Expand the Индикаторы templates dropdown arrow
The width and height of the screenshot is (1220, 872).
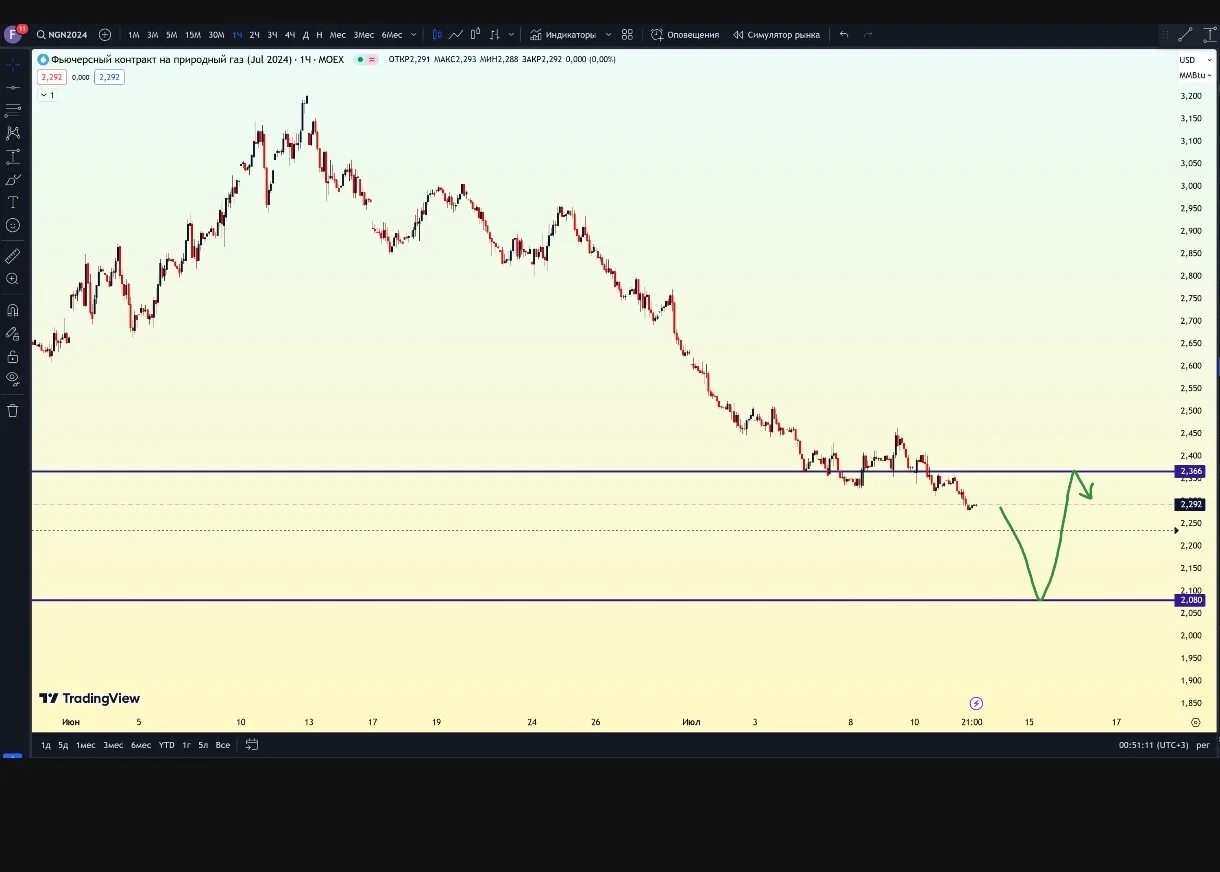click(x=608, y=35)
